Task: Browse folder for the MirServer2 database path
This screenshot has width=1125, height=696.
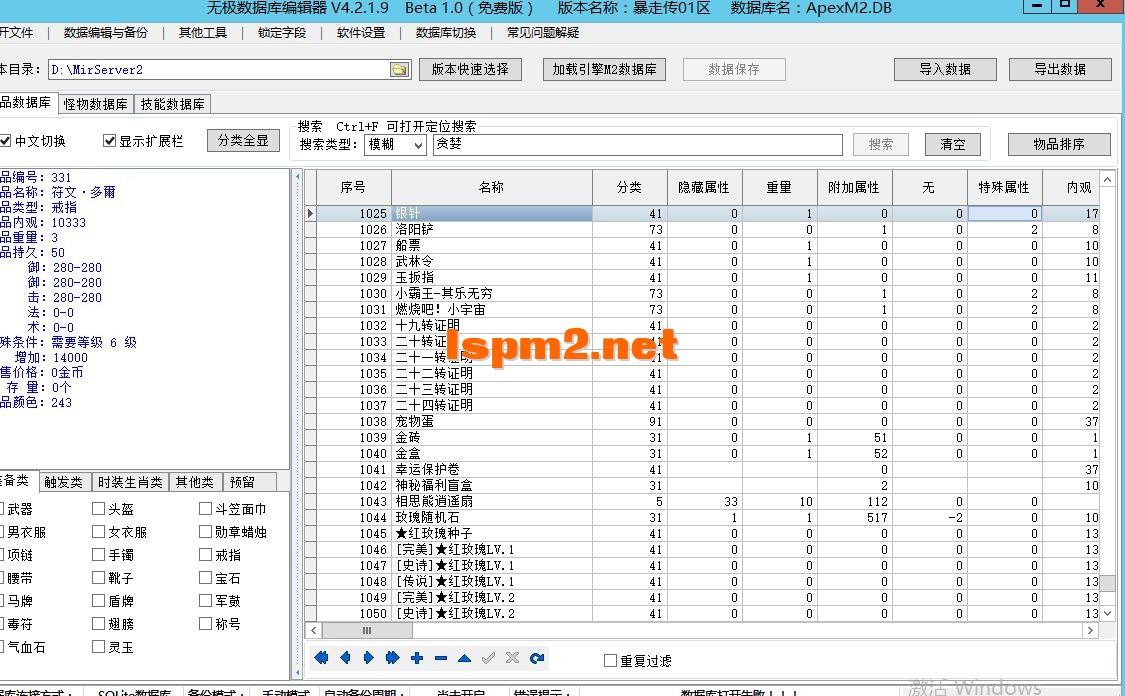Action: tap(398, 69)
